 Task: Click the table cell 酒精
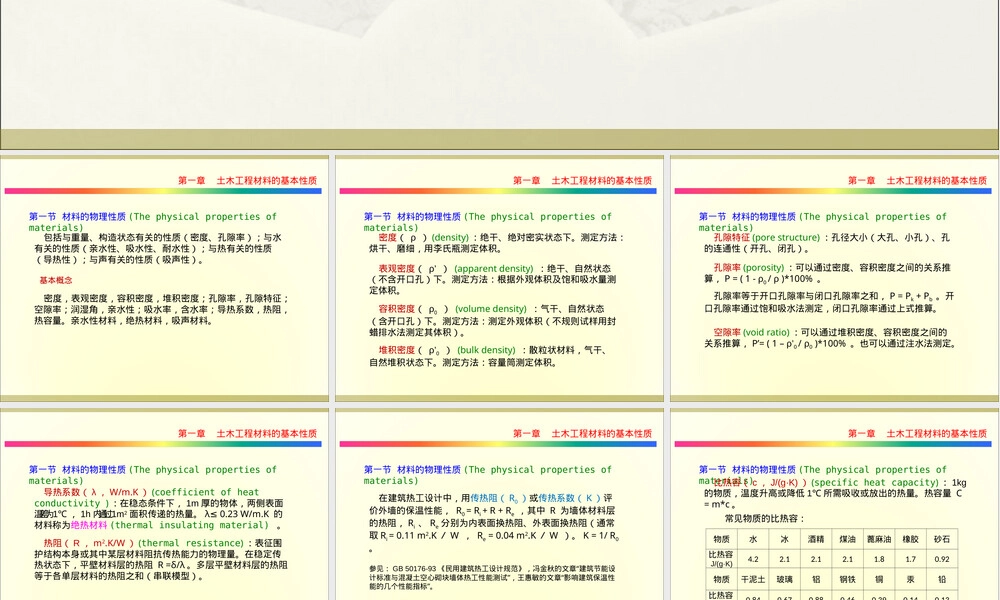click(x=816, y=539)
